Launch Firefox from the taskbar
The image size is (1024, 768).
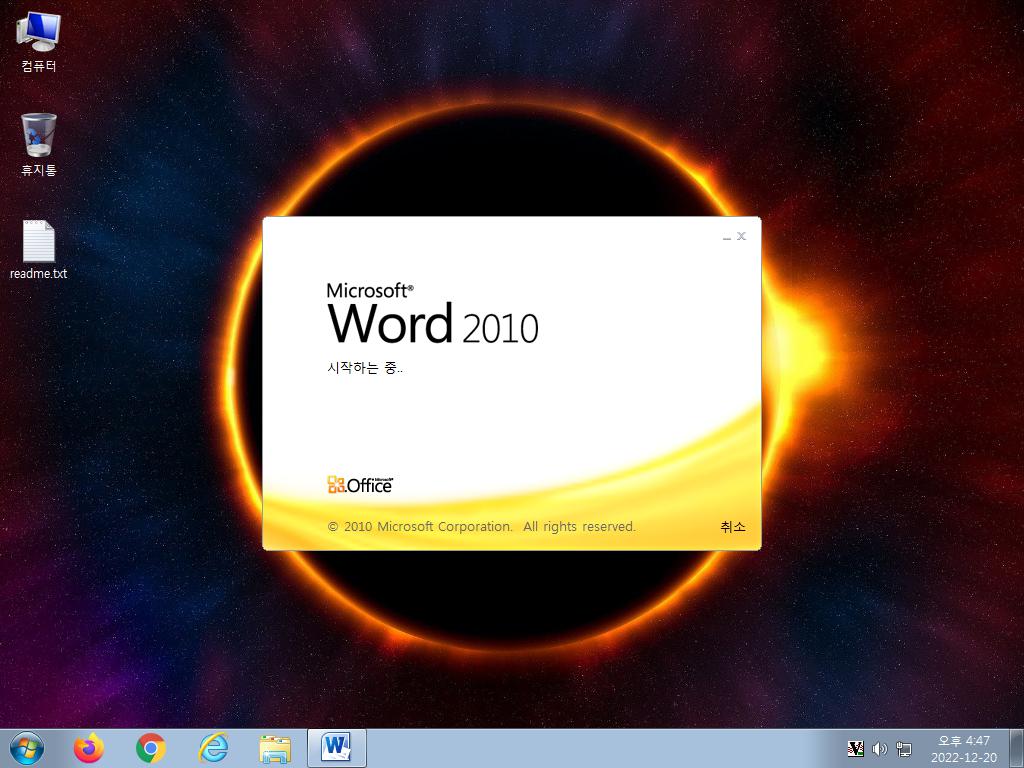point(88,748)
